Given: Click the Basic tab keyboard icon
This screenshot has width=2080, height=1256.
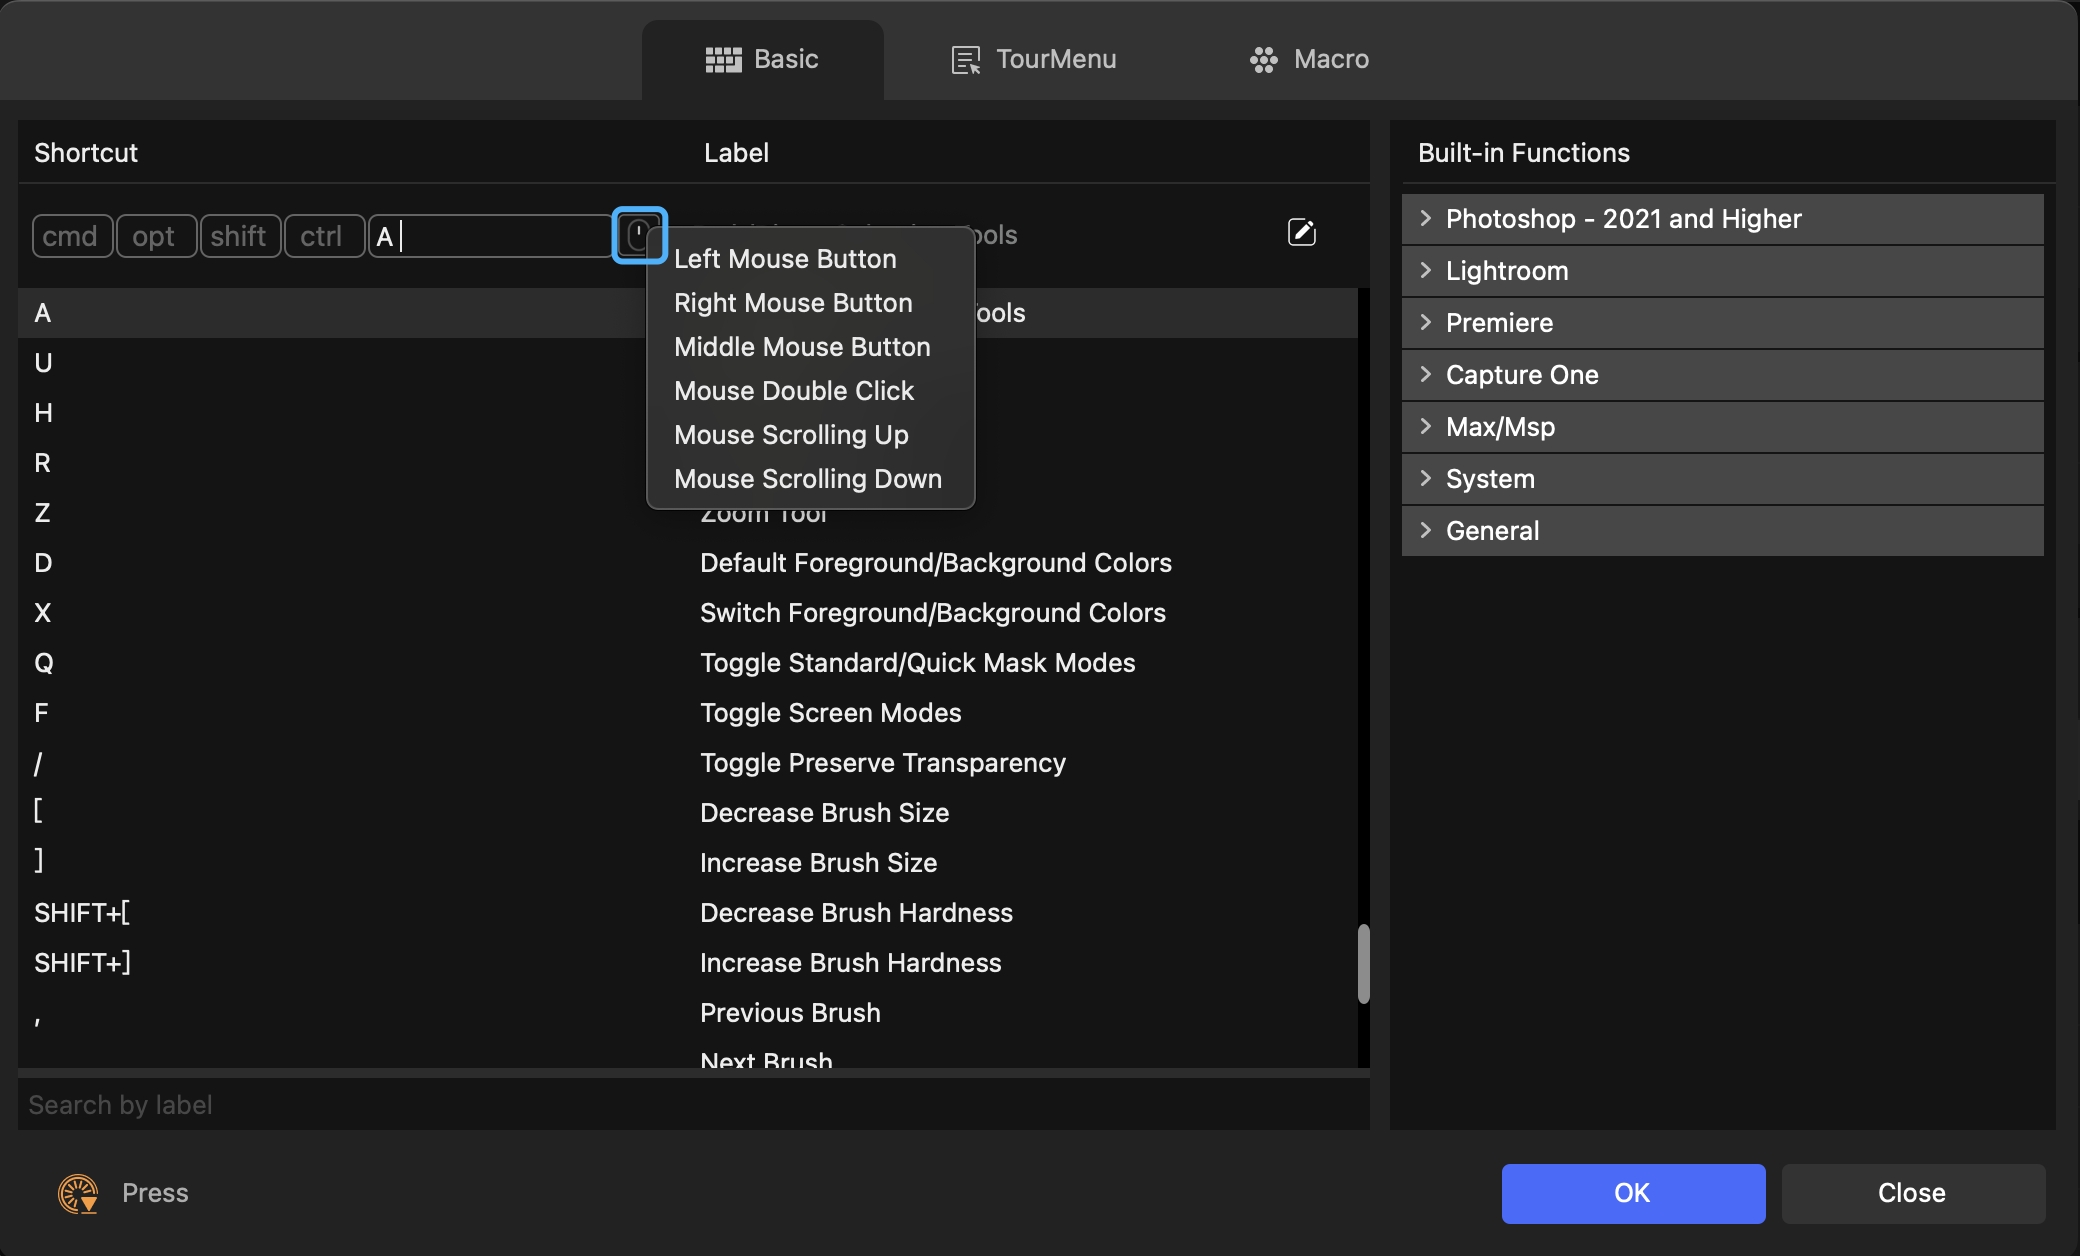Looking at the screenshot, I should (x=723, y=60).
